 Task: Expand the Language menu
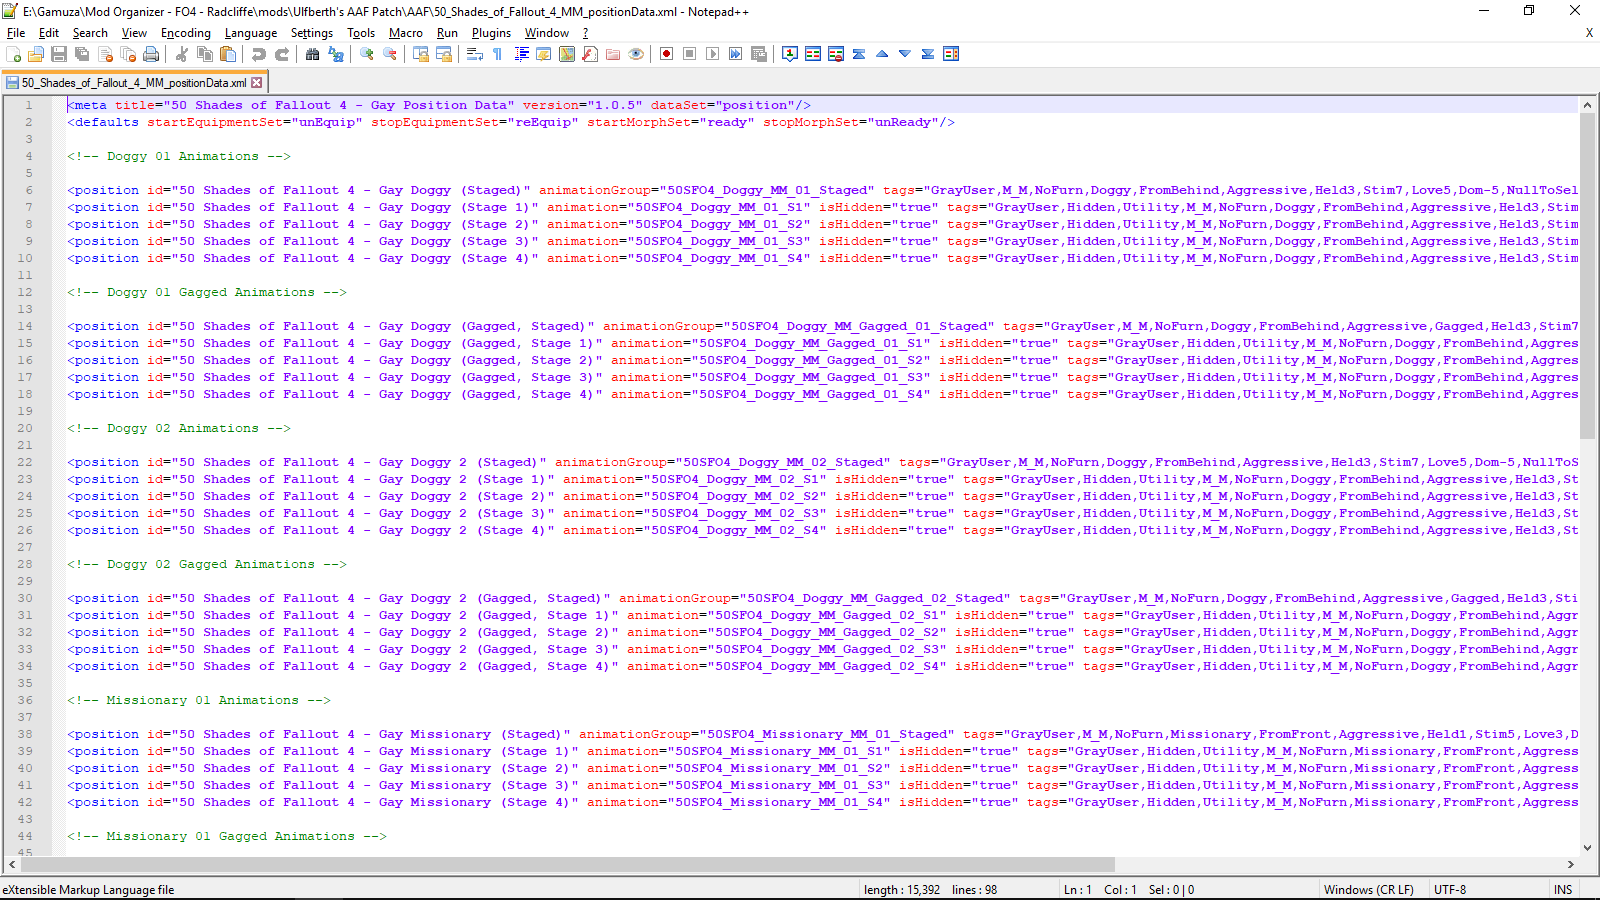(251, 33)
